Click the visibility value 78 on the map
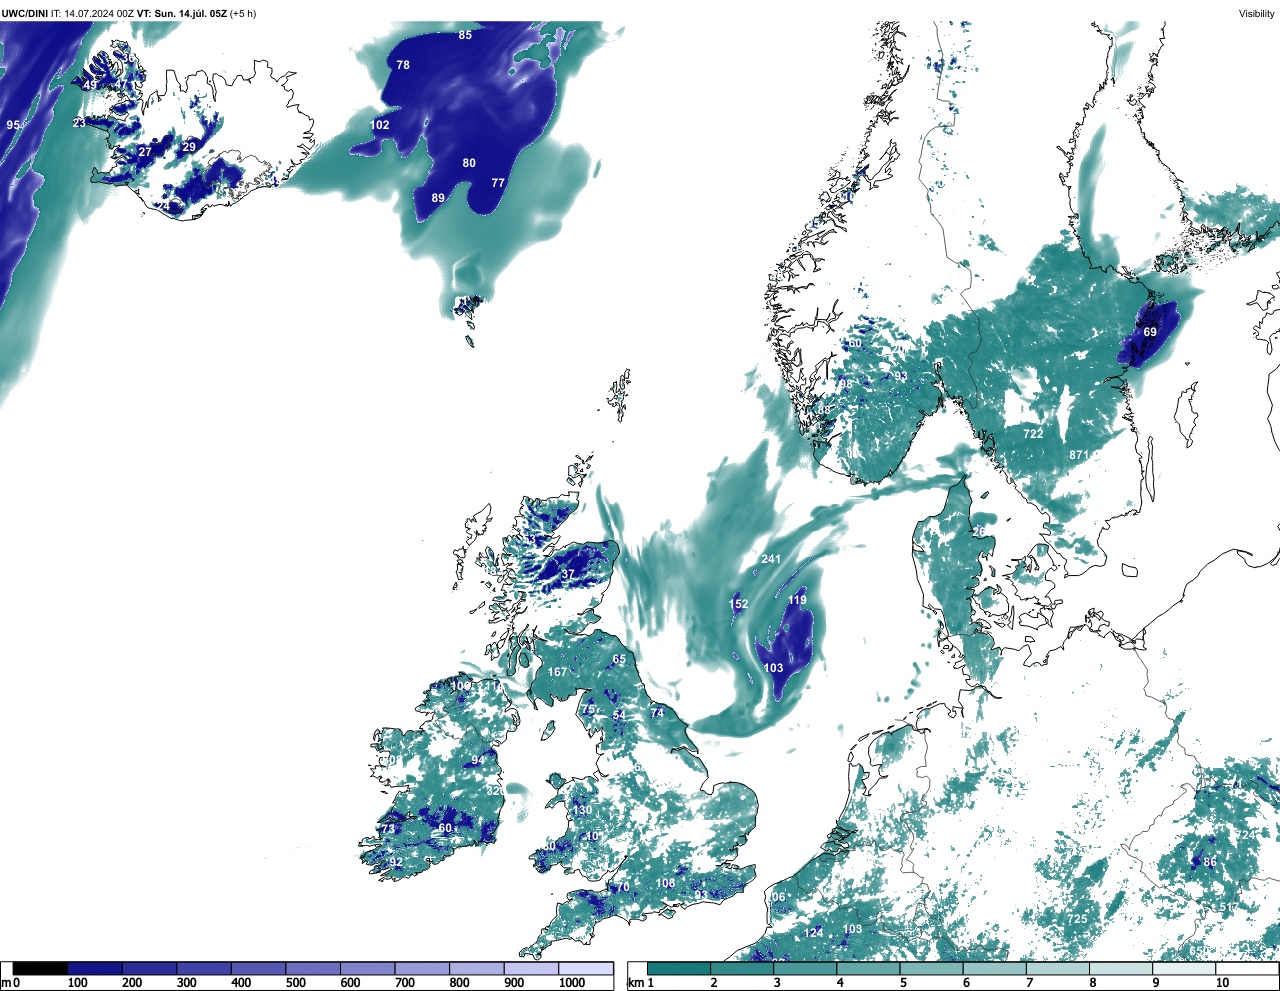1280x991 pixels. pos(403,65)
